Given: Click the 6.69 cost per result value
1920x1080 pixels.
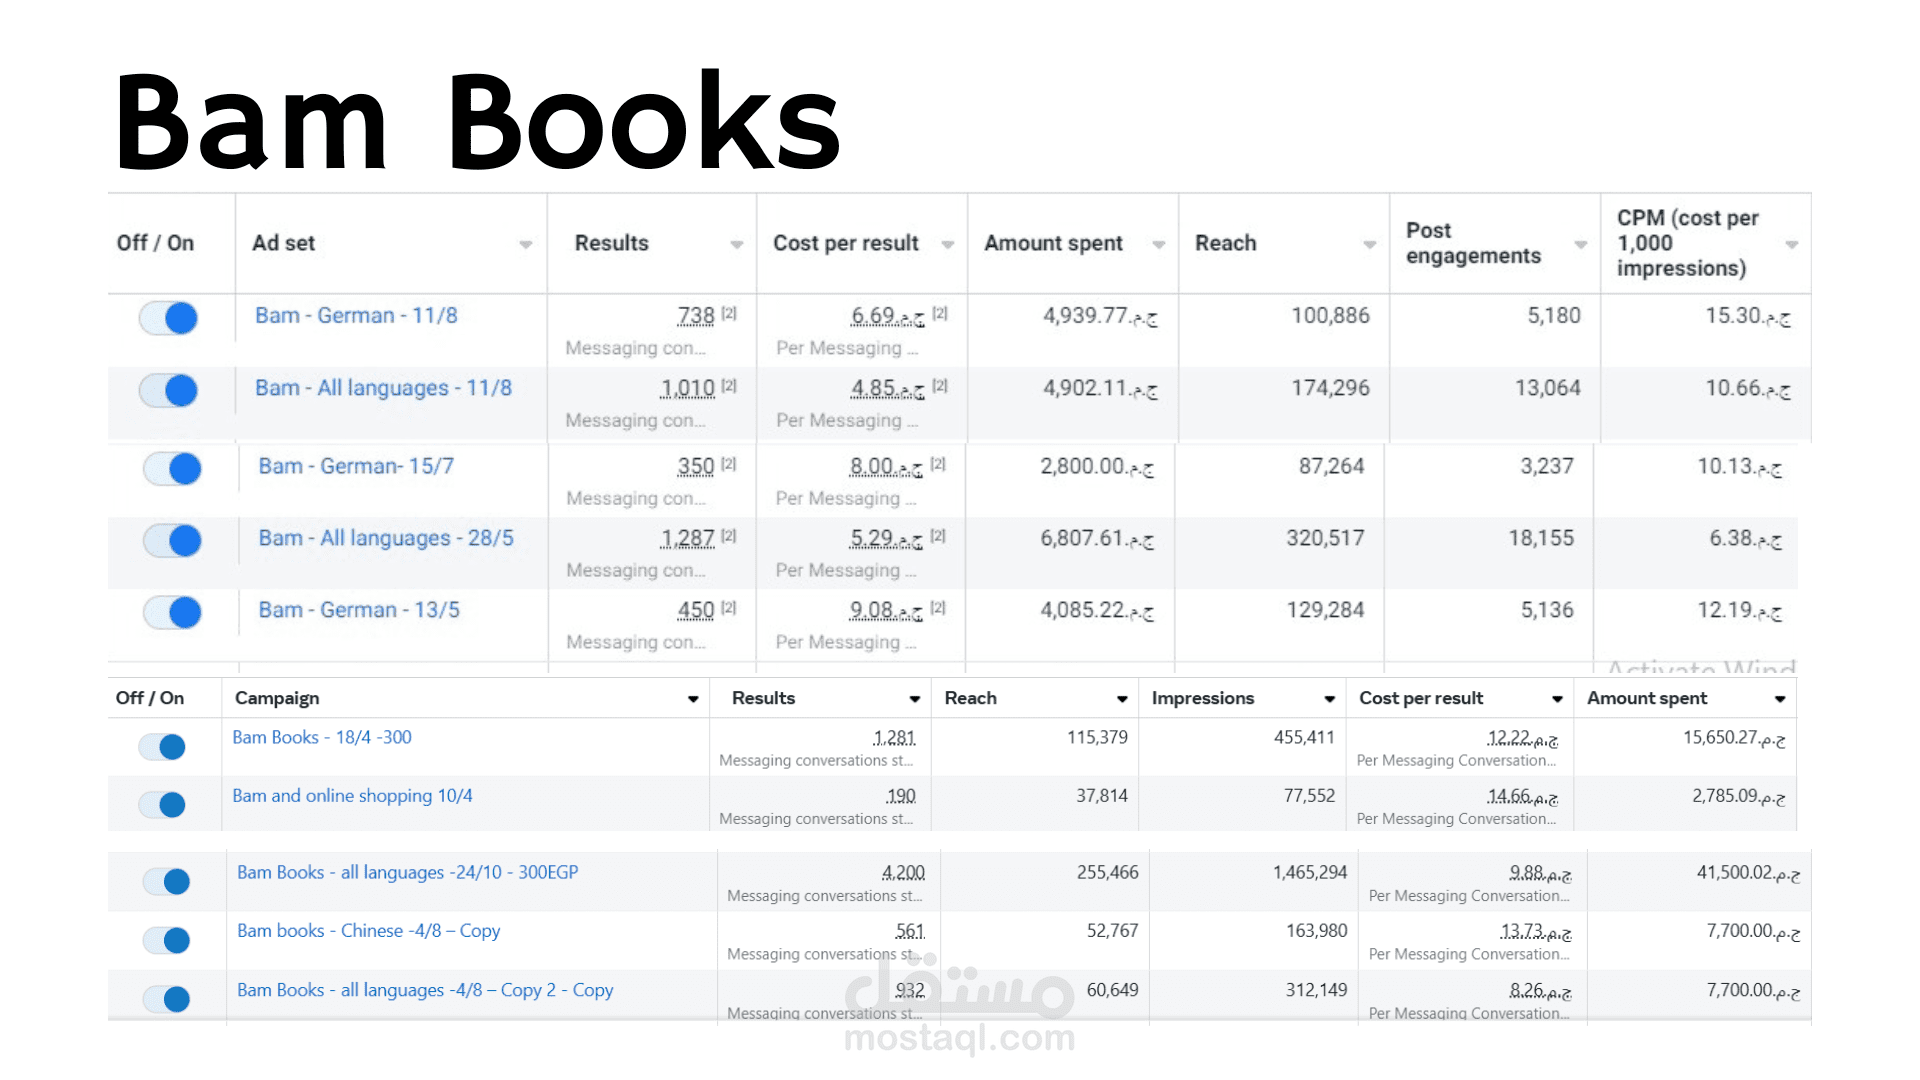Looking at the screenshot, I should [x=888, y=316].
